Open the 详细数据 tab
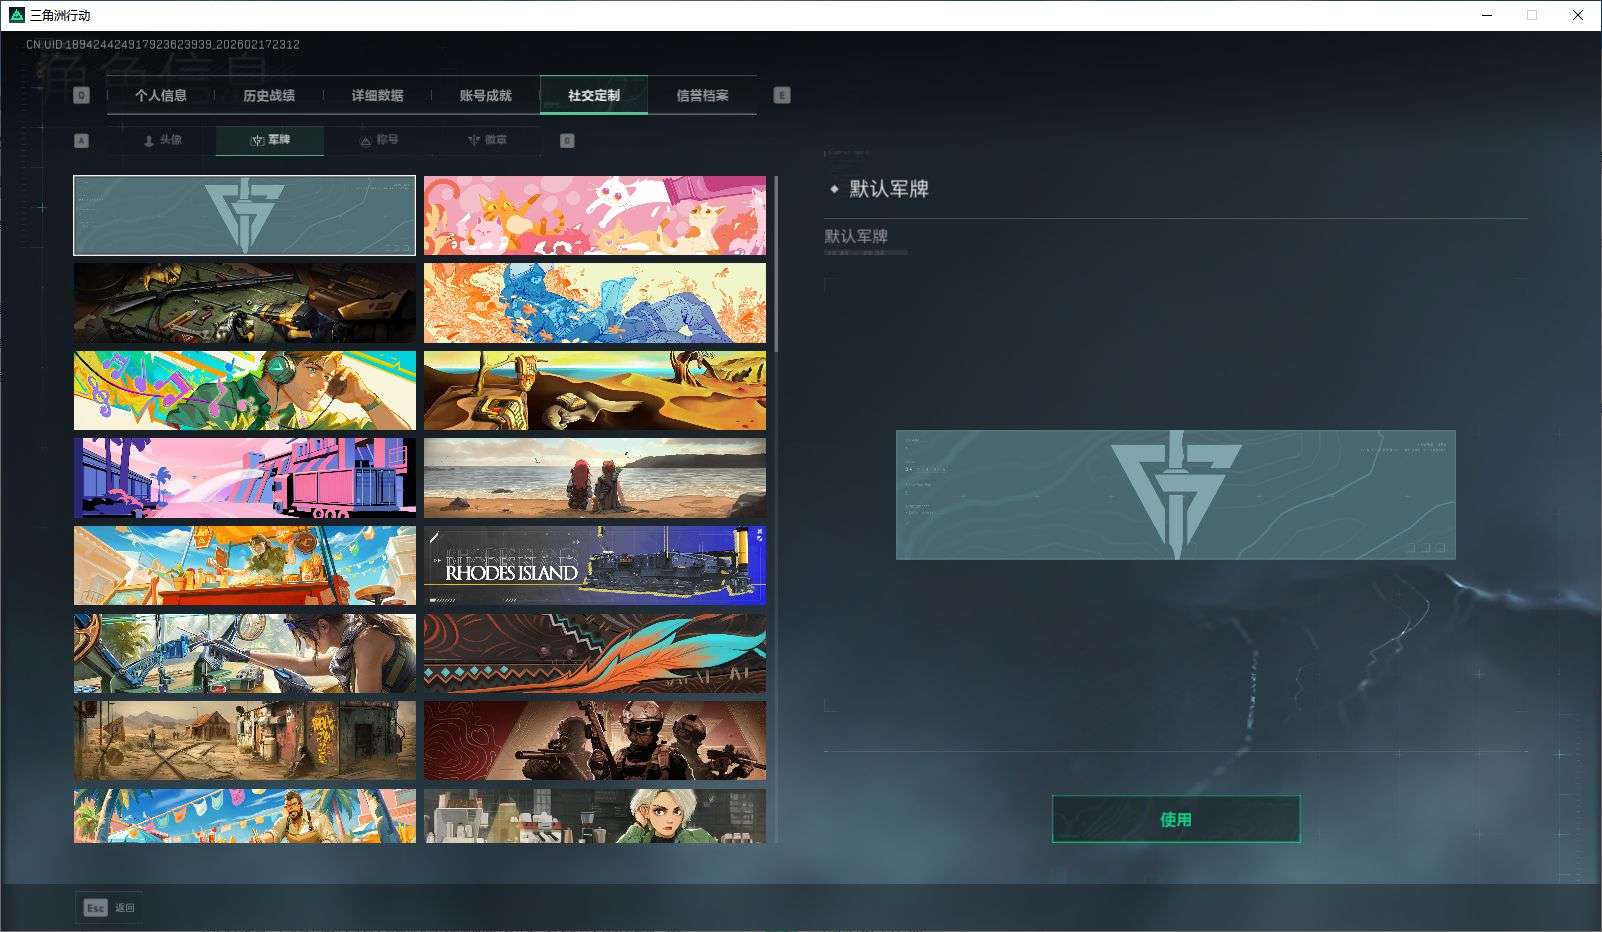 coord(377,95)
